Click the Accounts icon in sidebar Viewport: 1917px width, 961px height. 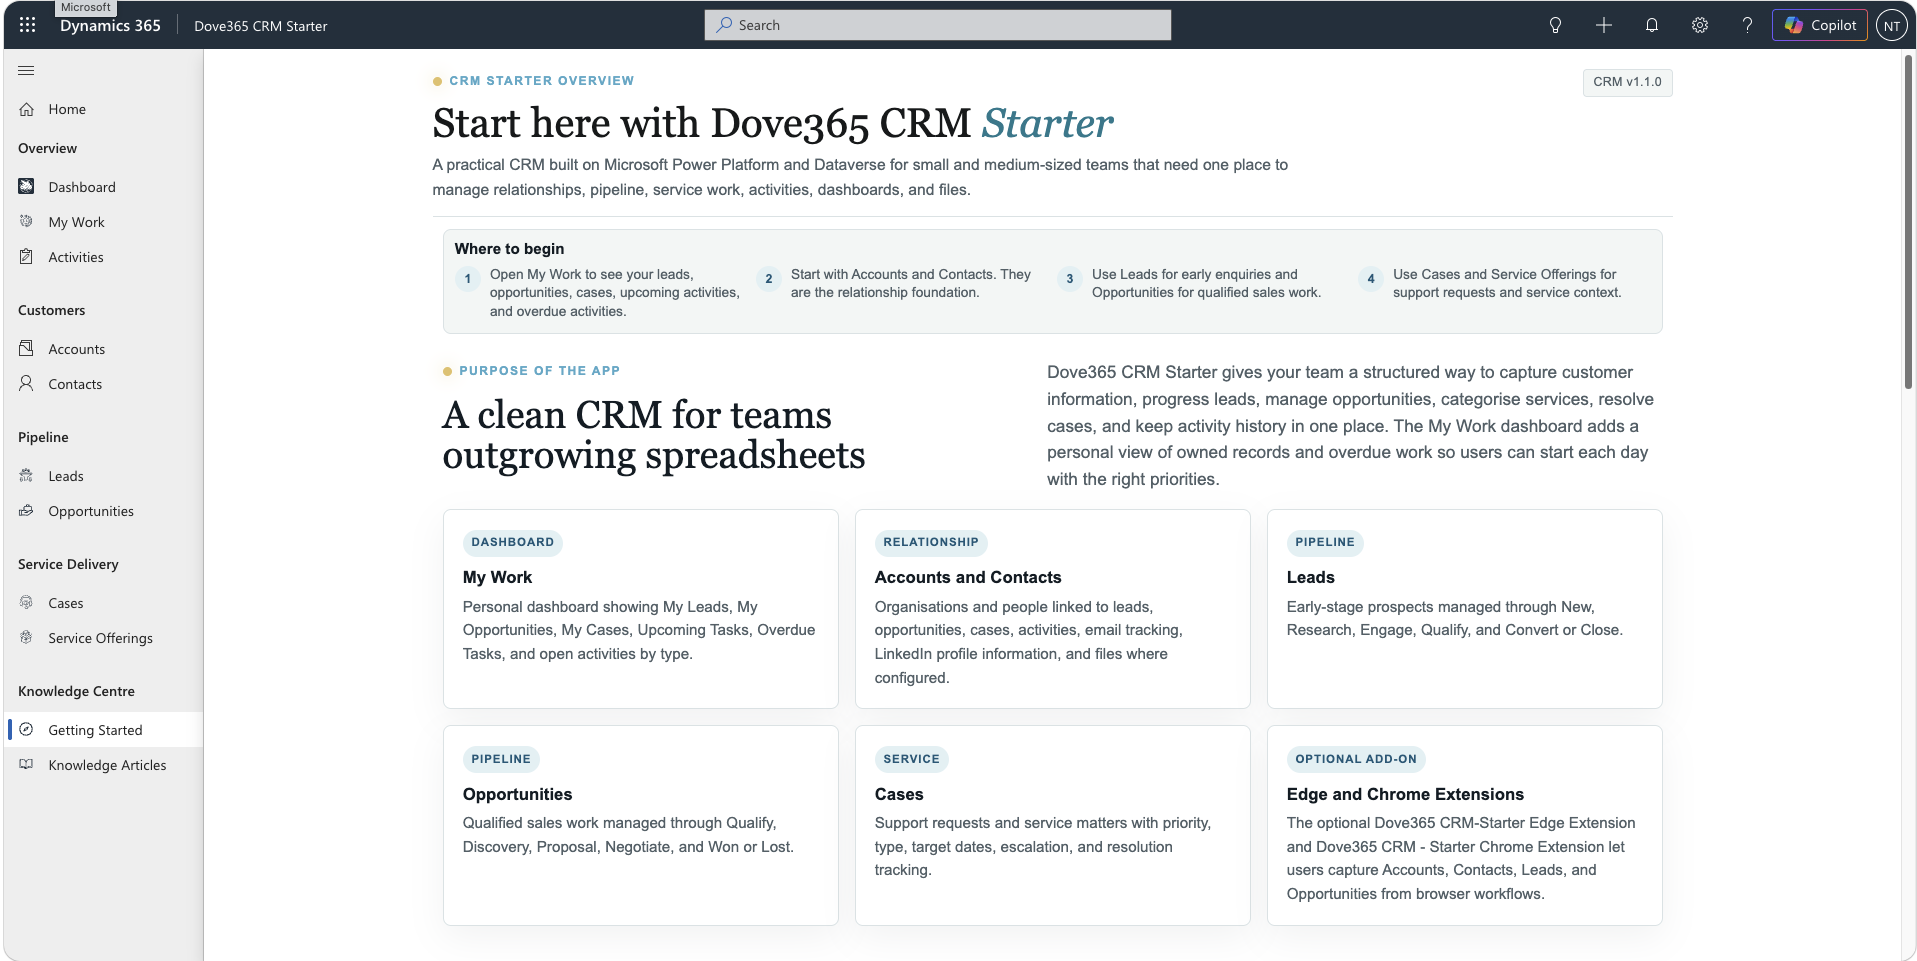coord(27,348)
